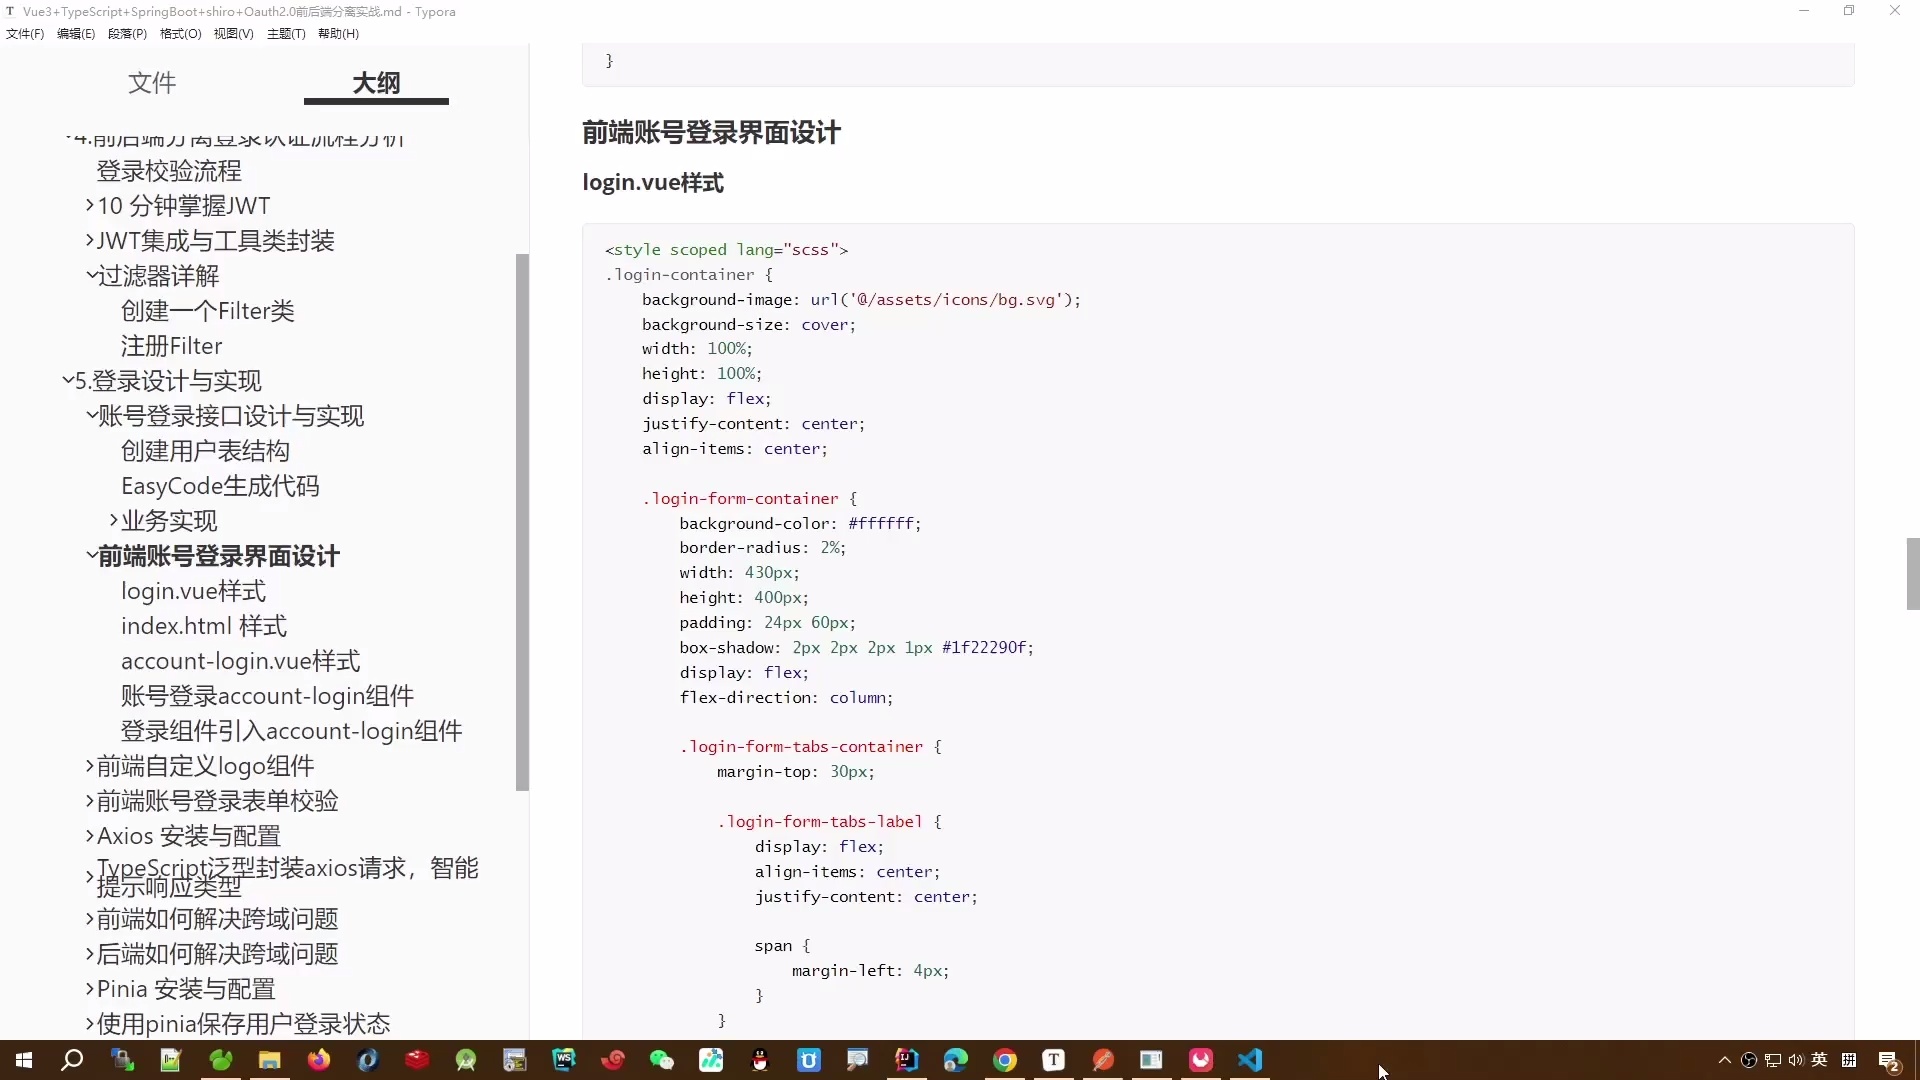Open Navicat from the taskbar
The height and width of the screenshot is (1080, 1920).
(220, 1060)
